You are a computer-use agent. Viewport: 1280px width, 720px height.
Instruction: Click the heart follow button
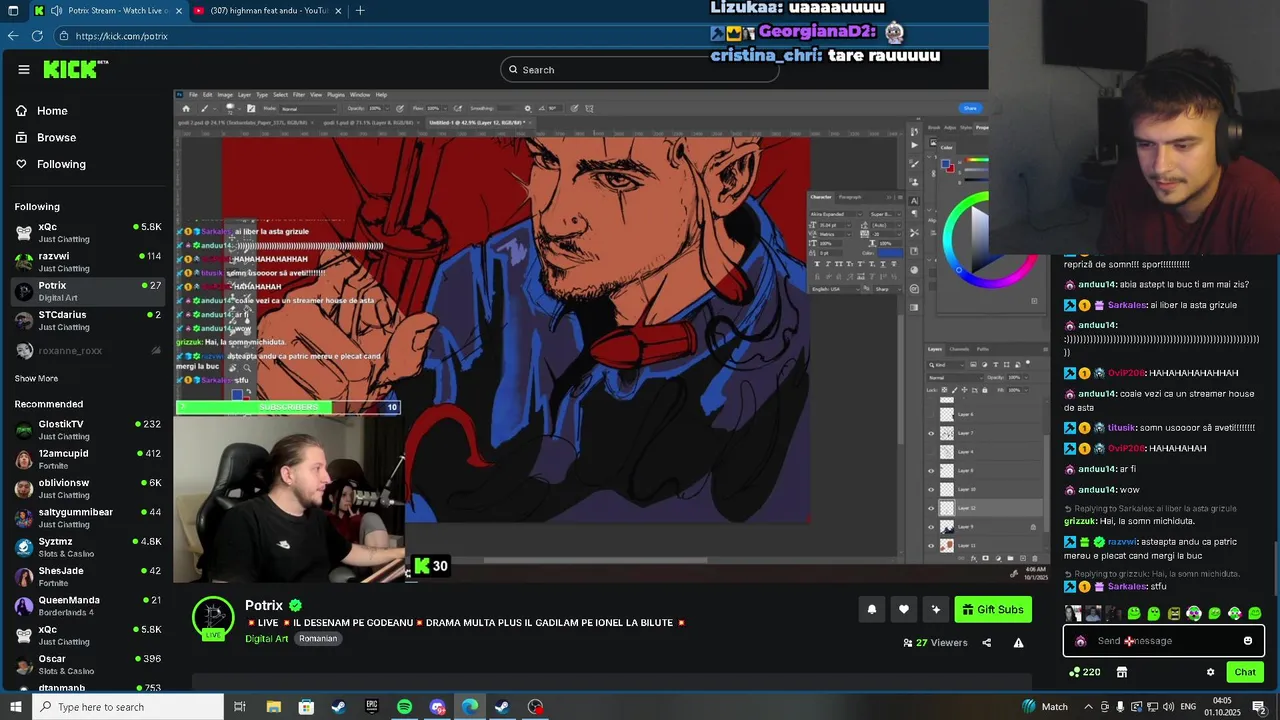(904, 609)
